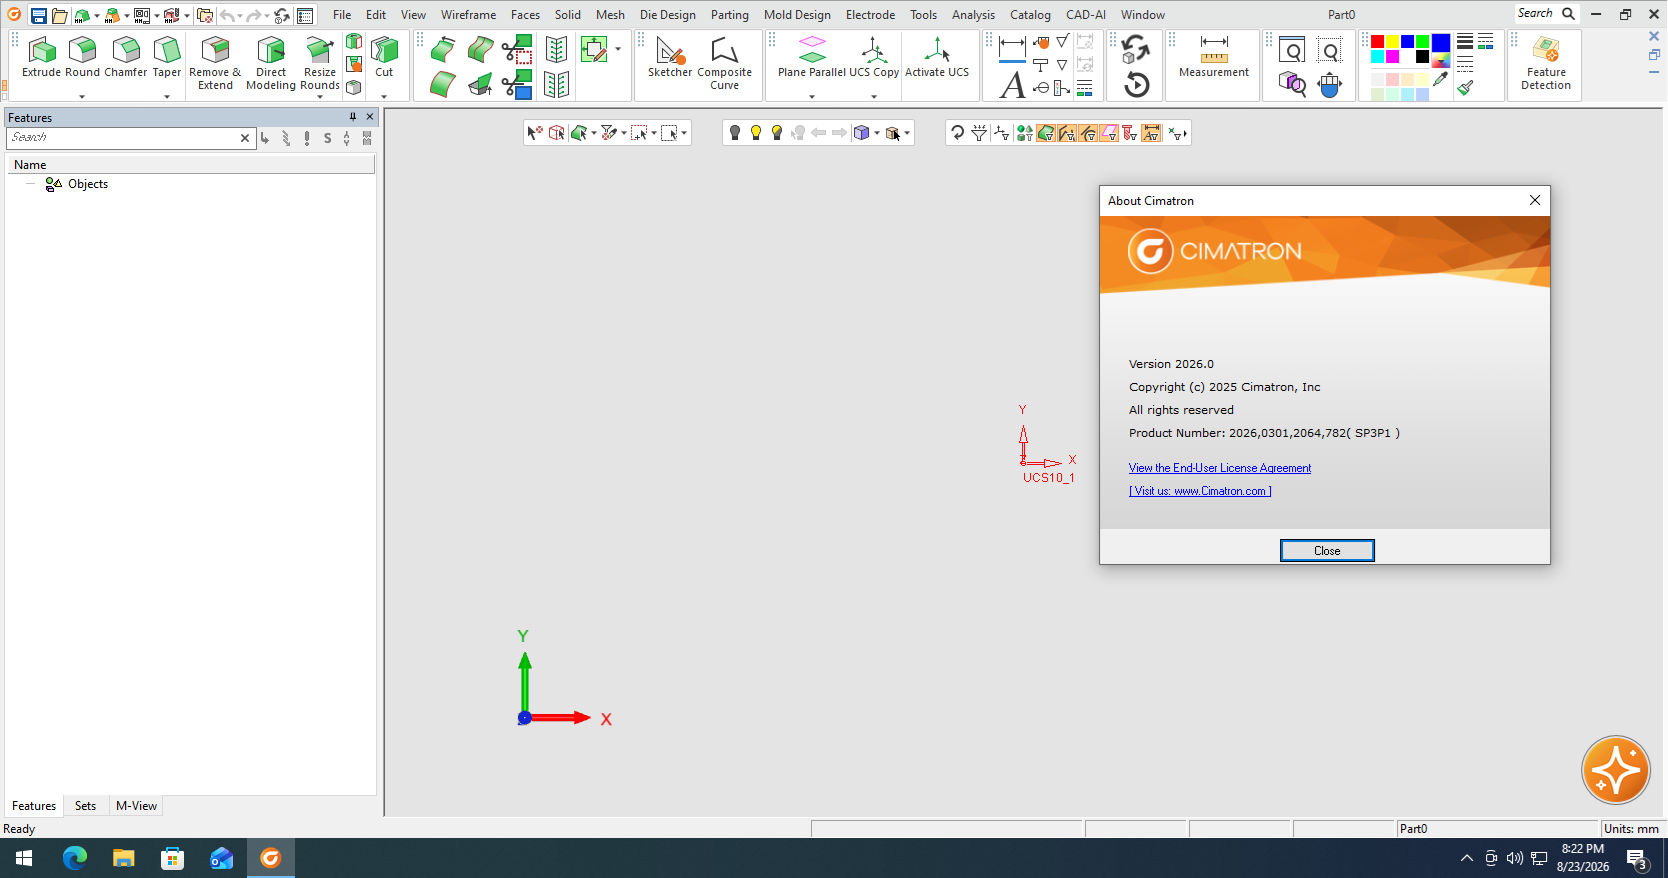Open Feature Detection
This screenshot has height=878, width=1668.
click(1546, 63)
